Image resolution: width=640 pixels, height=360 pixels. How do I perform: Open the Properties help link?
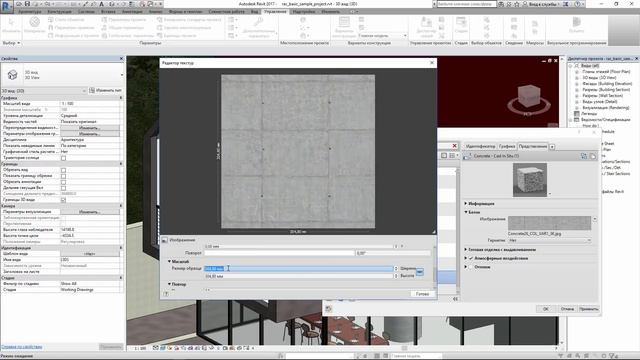coord(22,347)
